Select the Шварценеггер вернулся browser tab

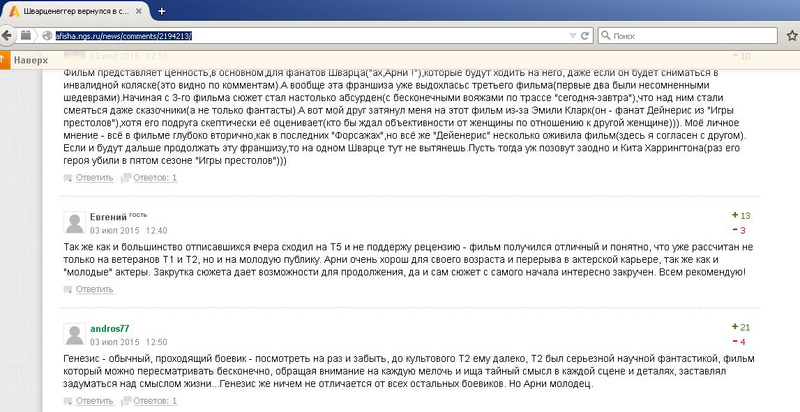[x=75, y=11]
